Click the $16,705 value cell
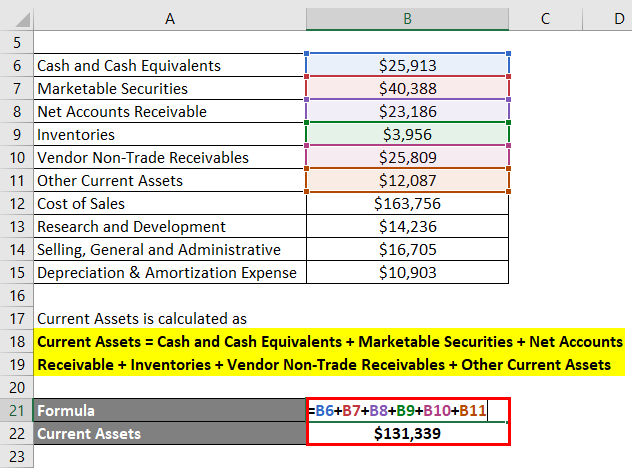Screen dimensions: 632x468 pos(407,249)
